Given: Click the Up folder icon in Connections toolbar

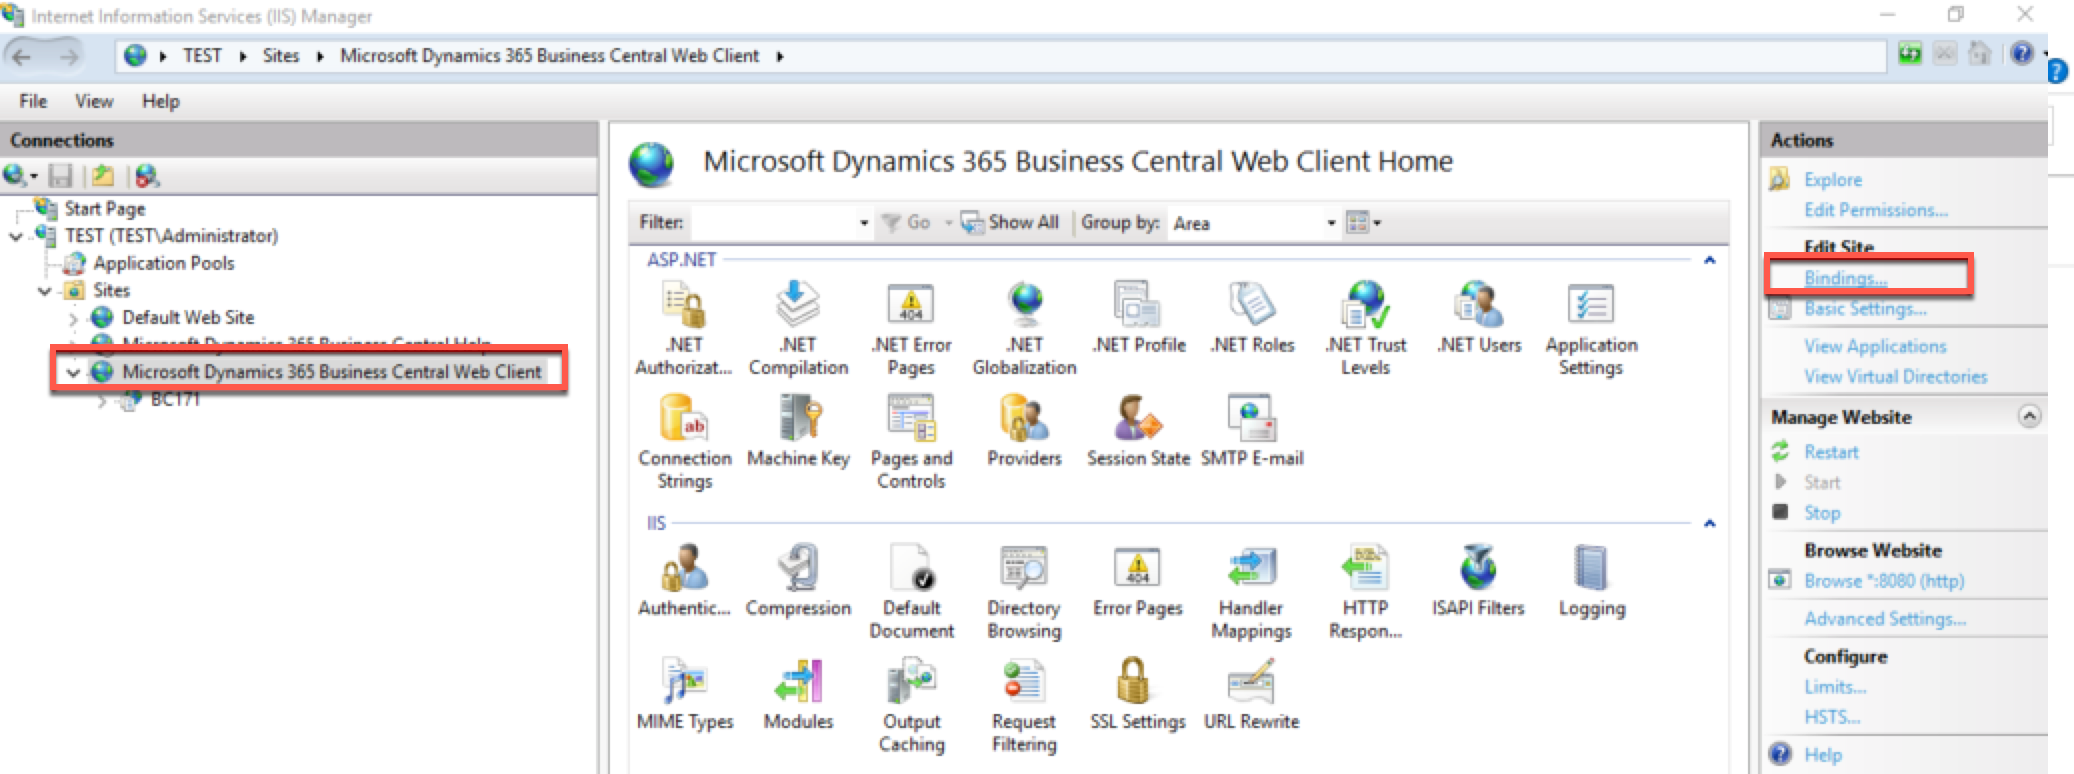Looking at the screenshot, I should coord(102,176).
